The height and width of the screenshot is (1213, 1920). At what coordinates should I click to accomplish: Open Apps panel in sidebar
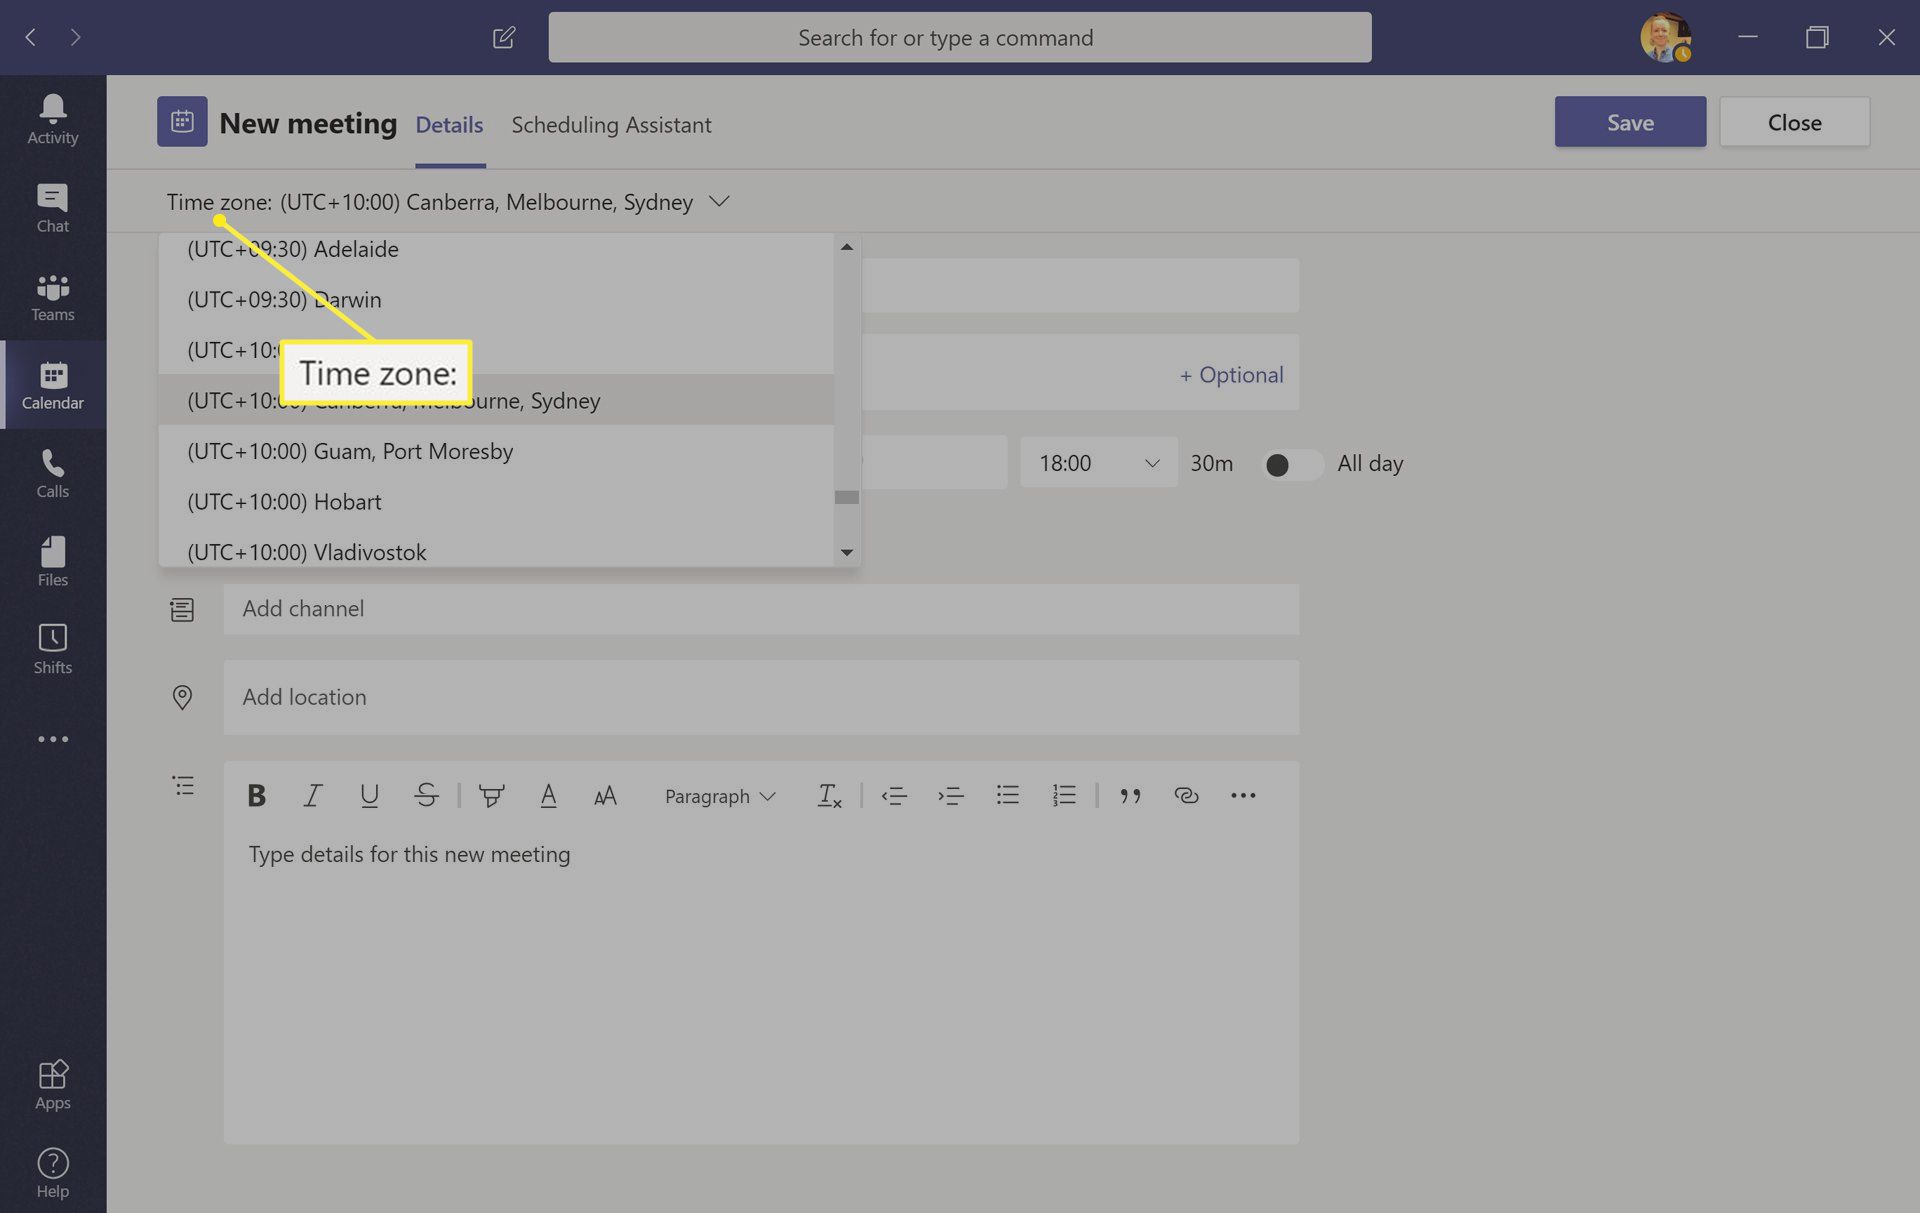[52, 1084]
